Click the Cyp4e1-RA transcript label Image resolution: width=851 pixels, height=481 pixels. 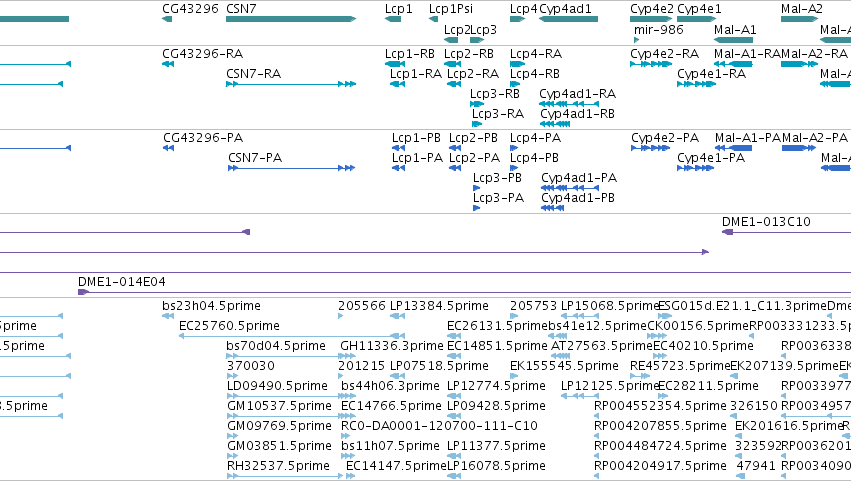tap(712, 74)
